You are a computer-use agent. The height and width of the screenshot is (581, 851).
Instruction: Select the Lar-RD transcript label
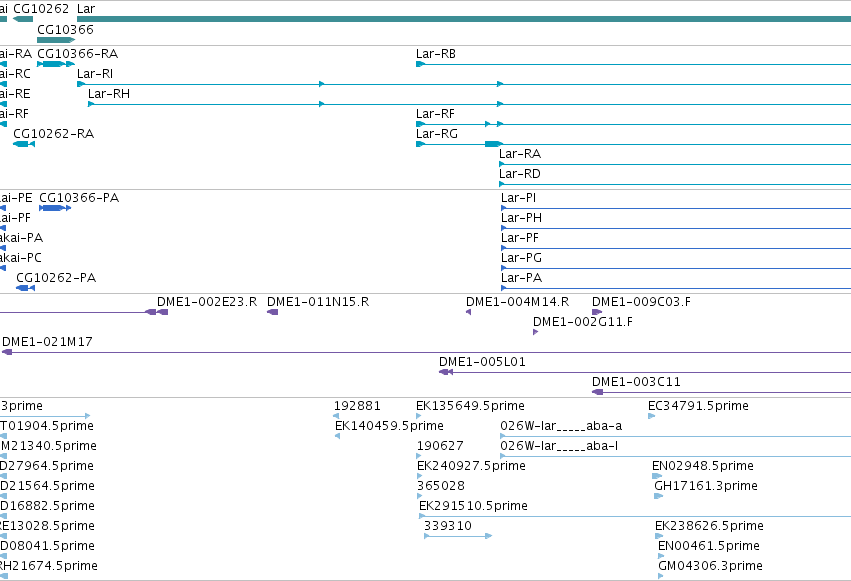pyautogui.click(x=520, y=174)
